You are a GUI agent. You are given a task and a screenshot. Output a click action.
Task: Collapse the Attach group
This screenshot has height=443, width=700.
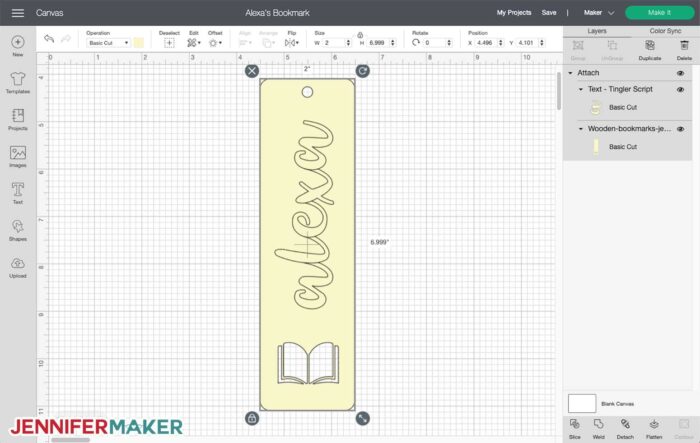(x=570, y=73)
